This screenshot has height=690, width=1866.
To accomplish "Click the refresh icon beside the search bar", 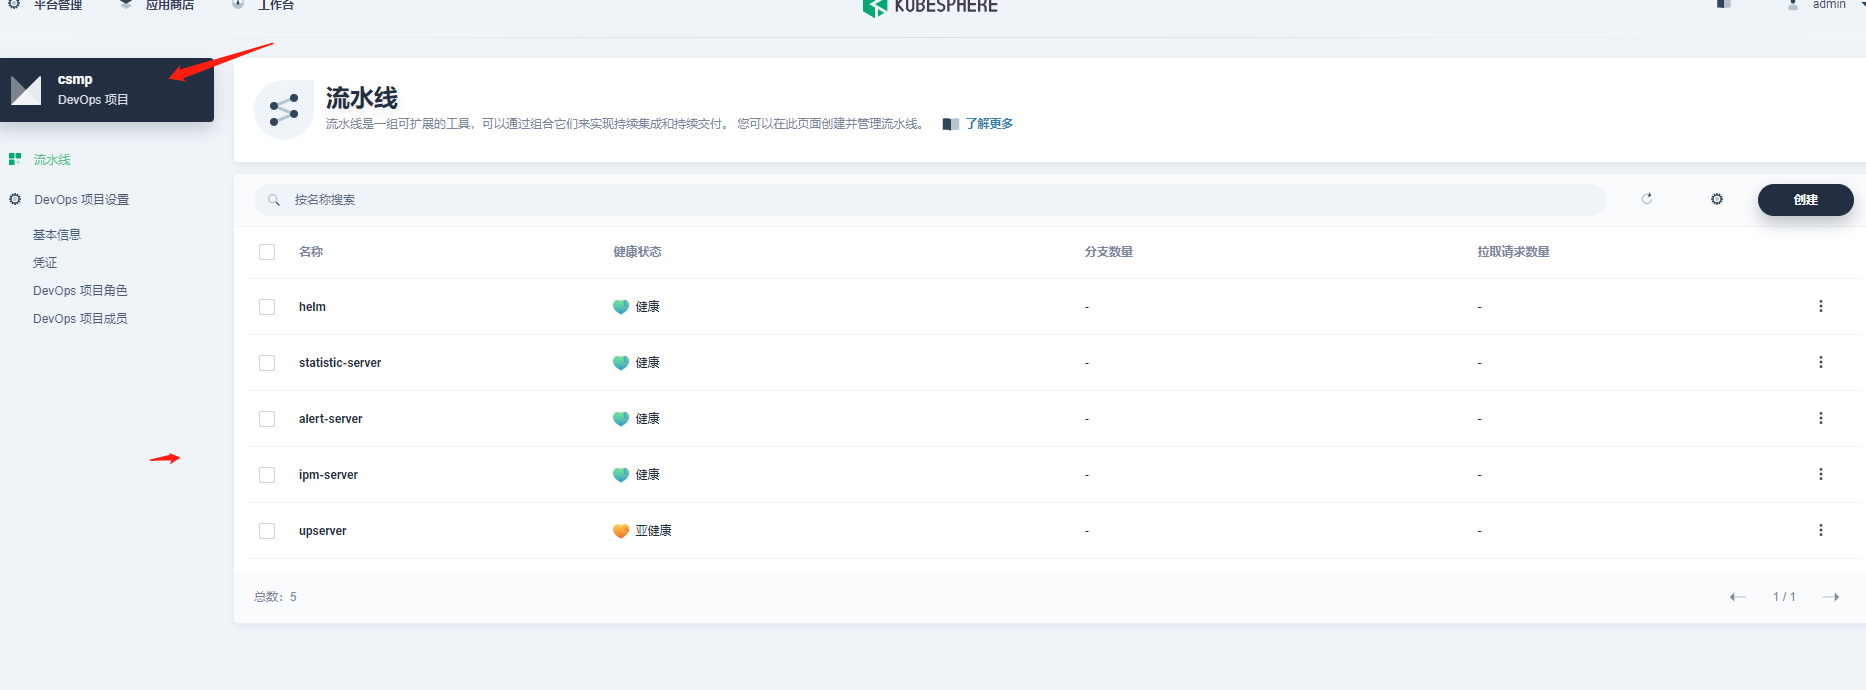I will pos(1647,199).
